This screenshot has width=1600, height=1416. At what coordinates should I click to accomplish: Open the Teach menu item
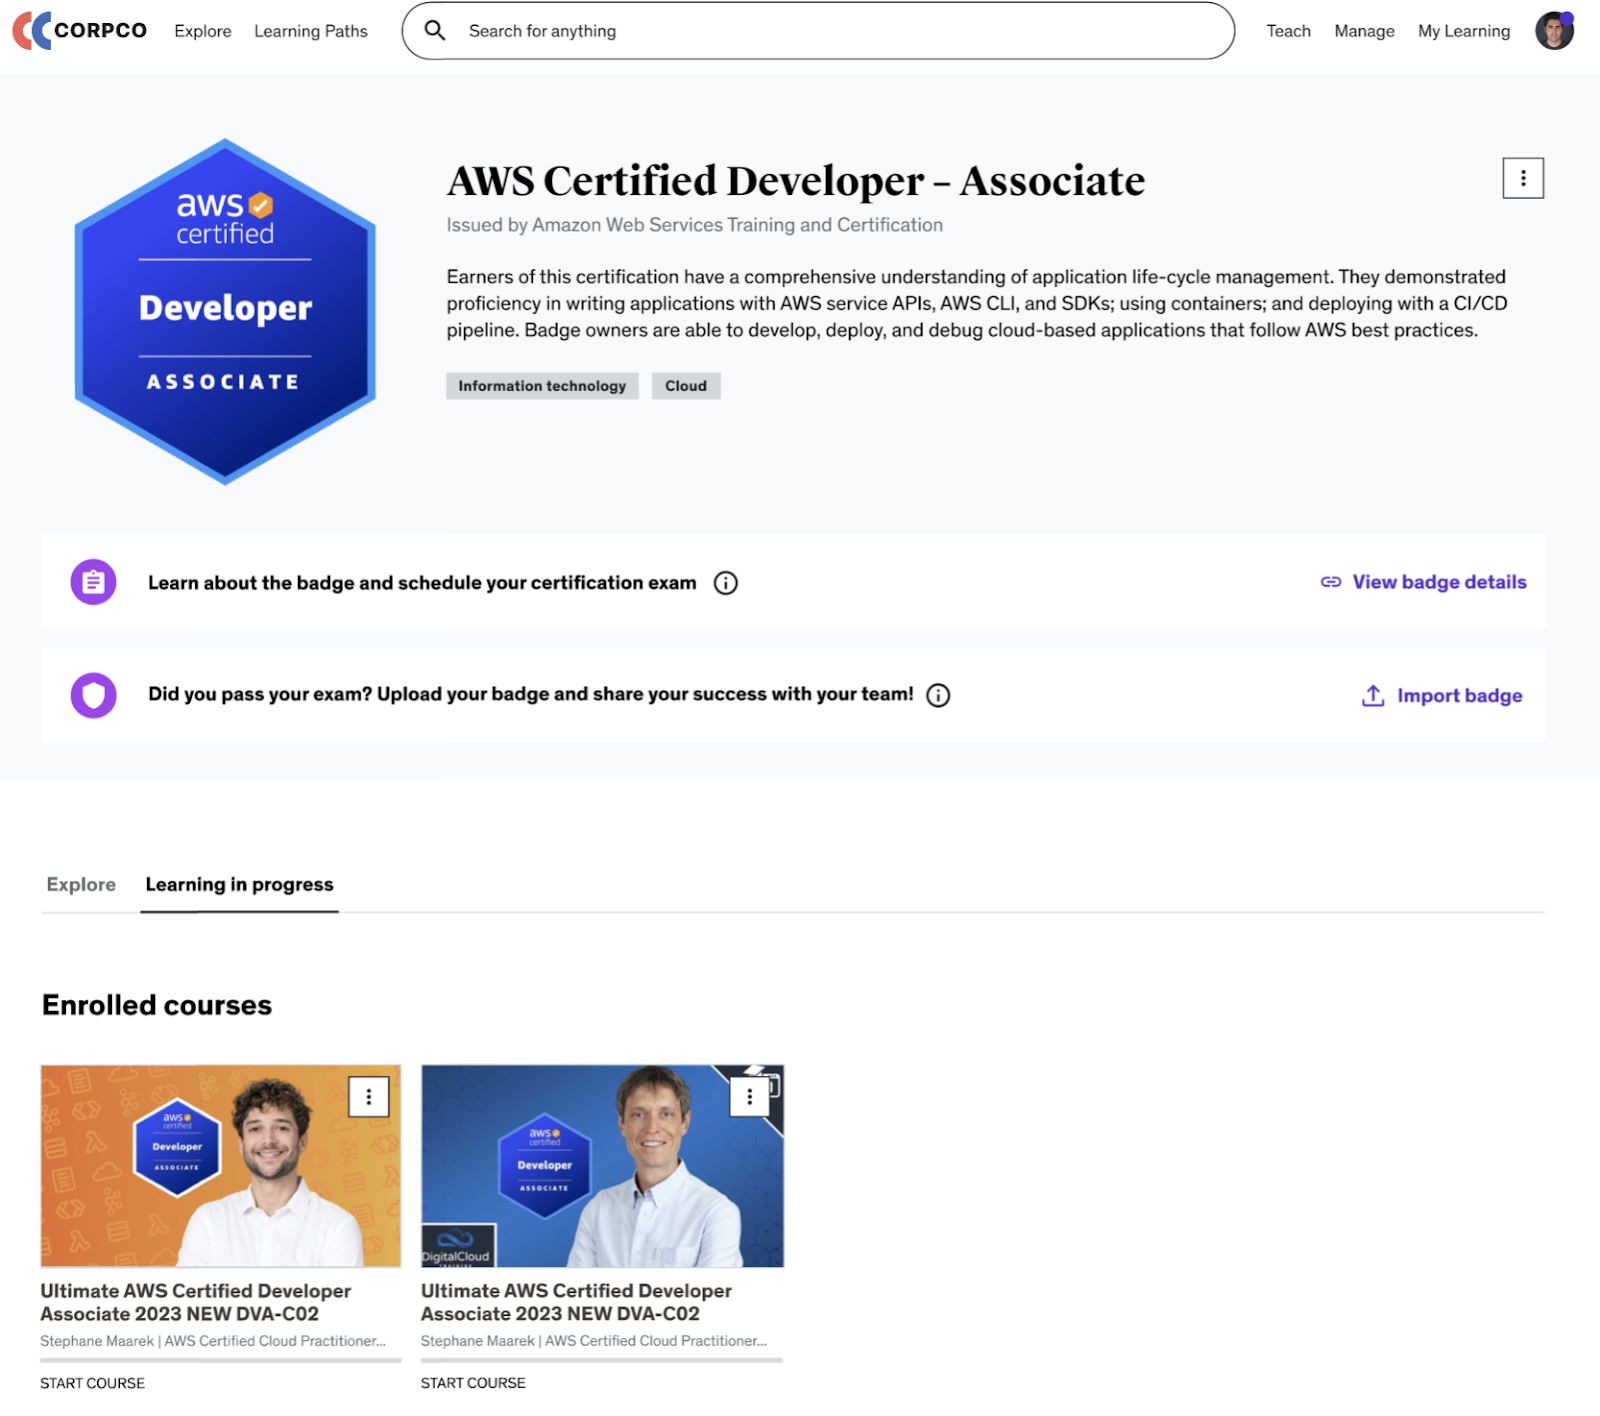click(x=1289, y=31)
